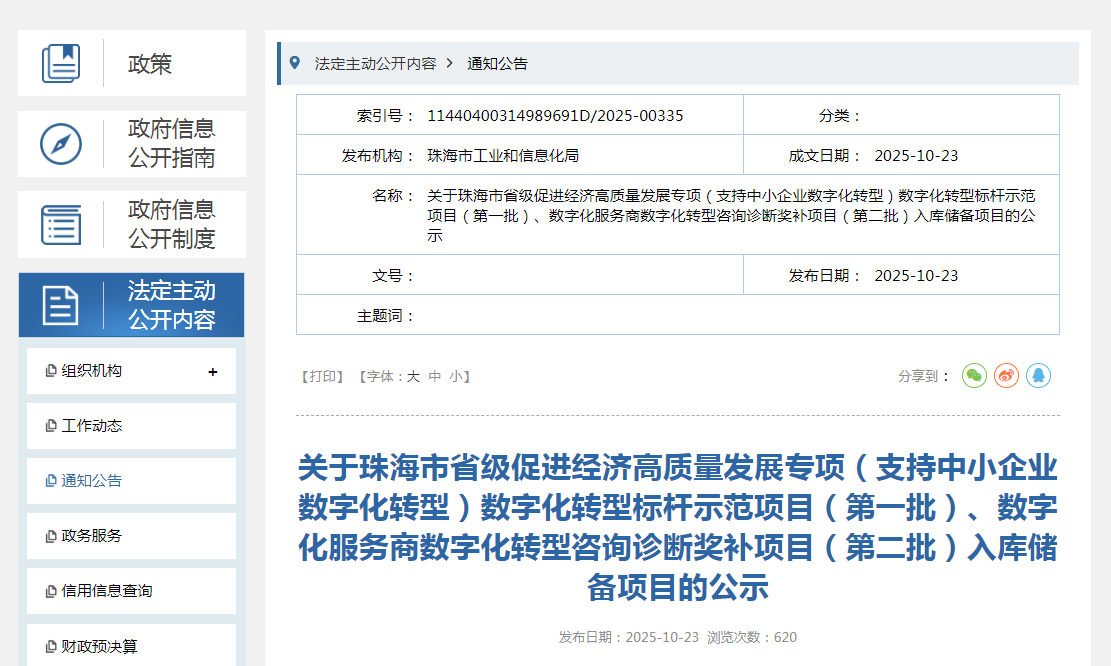The image size is (1111, 666).
Task: Share article via WeChat icon
Action: point(974,376)
